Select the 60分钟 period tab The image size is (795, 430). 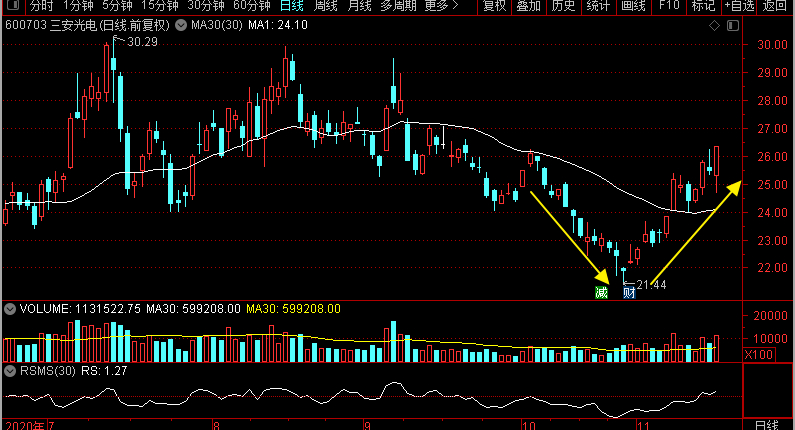click(252, 6)
